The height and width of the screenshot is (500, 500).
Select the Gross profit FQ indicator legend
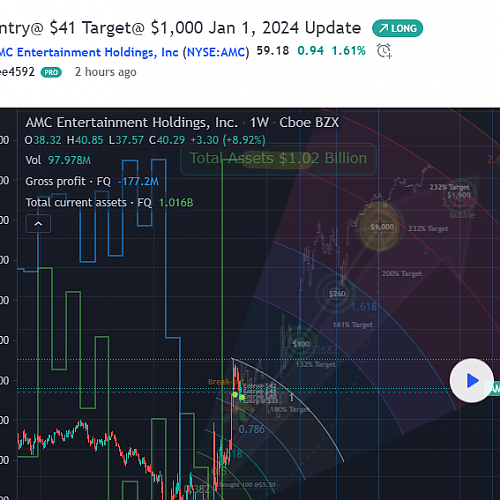[92, 181]
